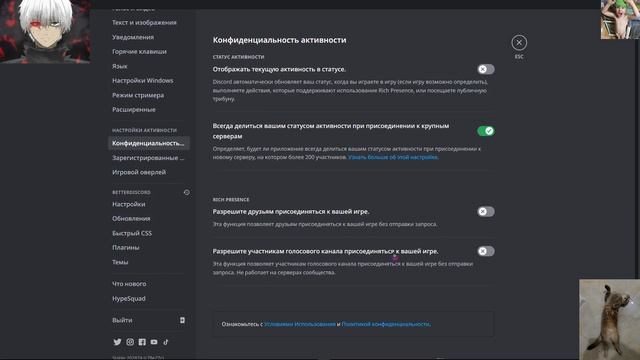Open 'Политикой конфиденциальности' link
The image size is (640, 360).
click(x=386, y=324)
